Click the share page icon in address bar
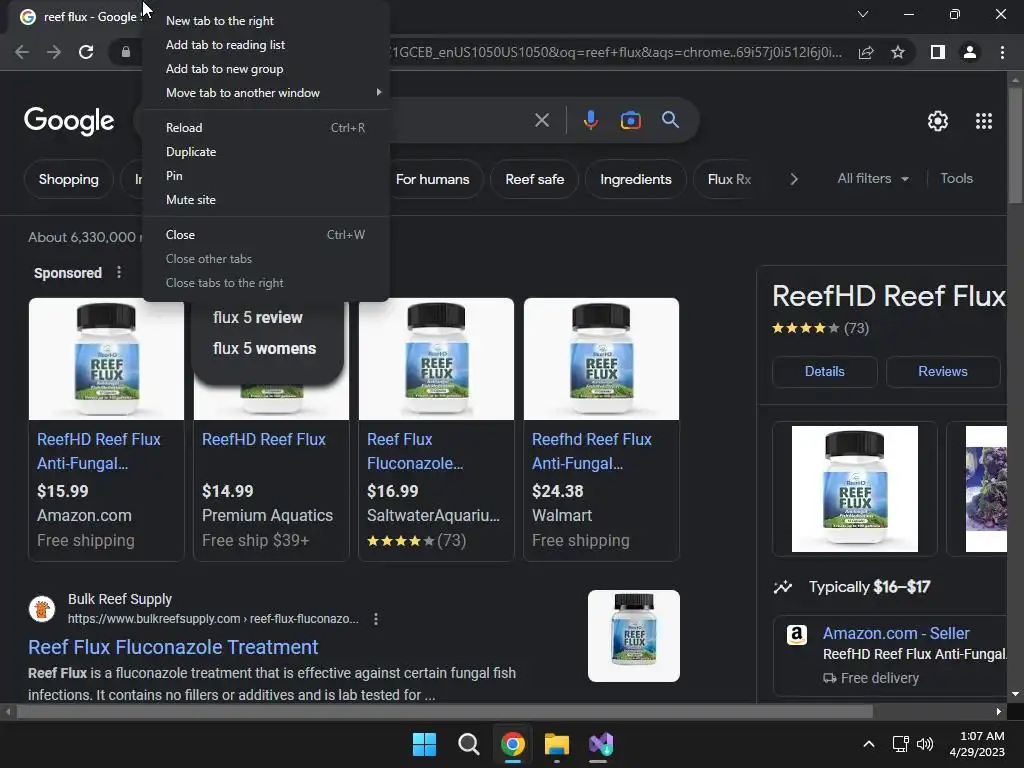This screenshot has height=768, width=1024. point(866,52)
